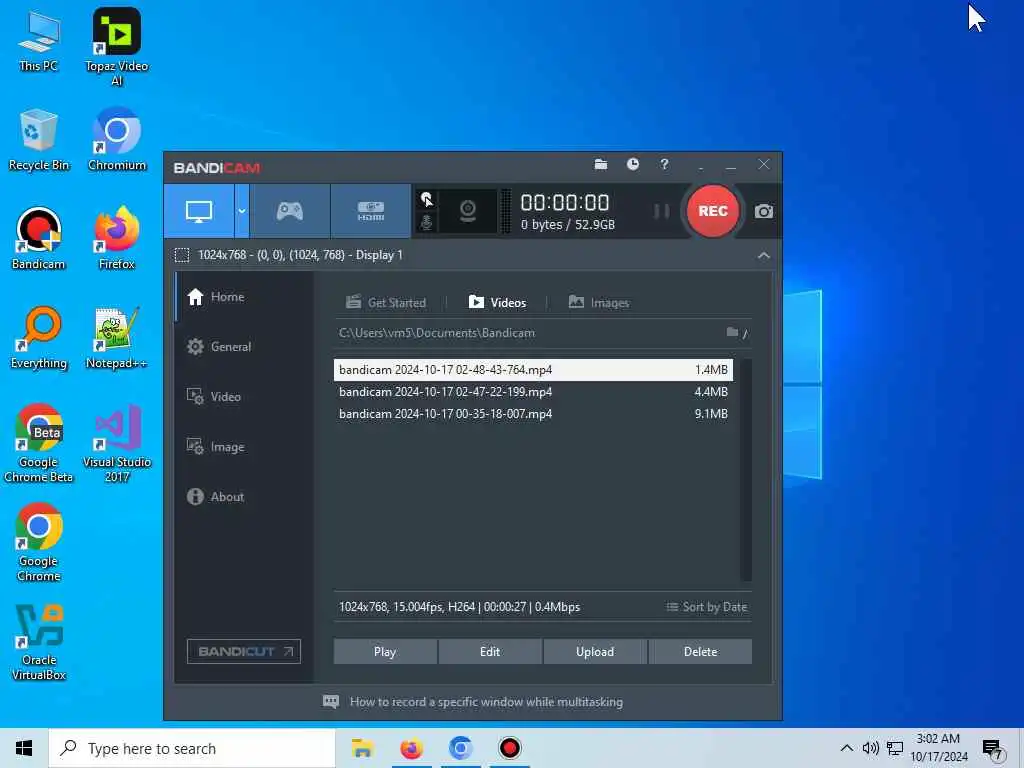Switch to Videos tab

click(x=497, y=302)
